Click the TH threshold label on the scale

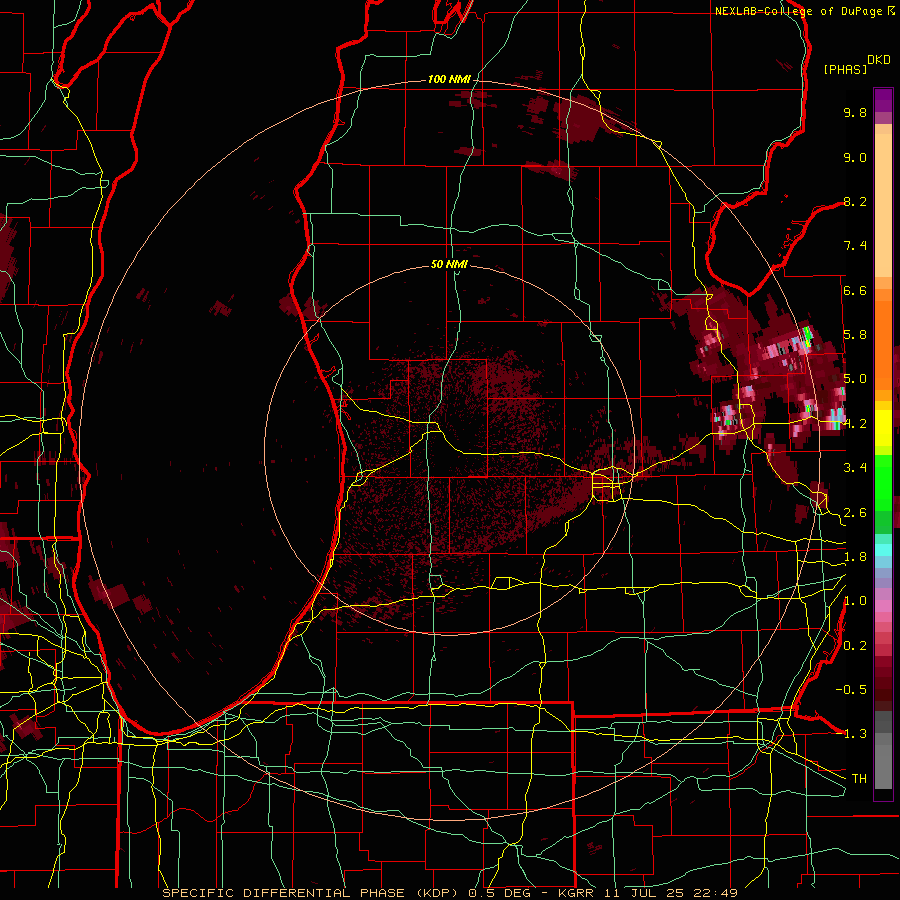point(859,779)
